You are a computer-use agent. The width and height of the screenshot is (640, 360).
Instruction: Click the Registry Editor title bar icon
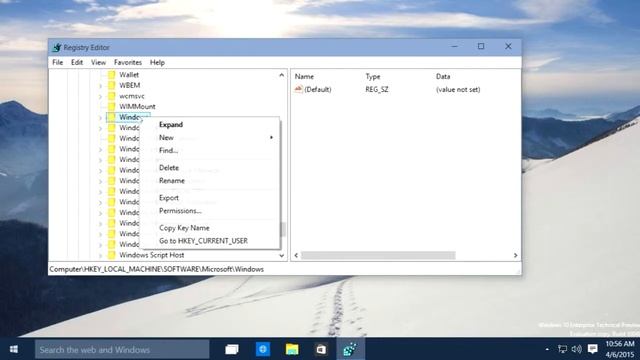click(x=57, y=47)
